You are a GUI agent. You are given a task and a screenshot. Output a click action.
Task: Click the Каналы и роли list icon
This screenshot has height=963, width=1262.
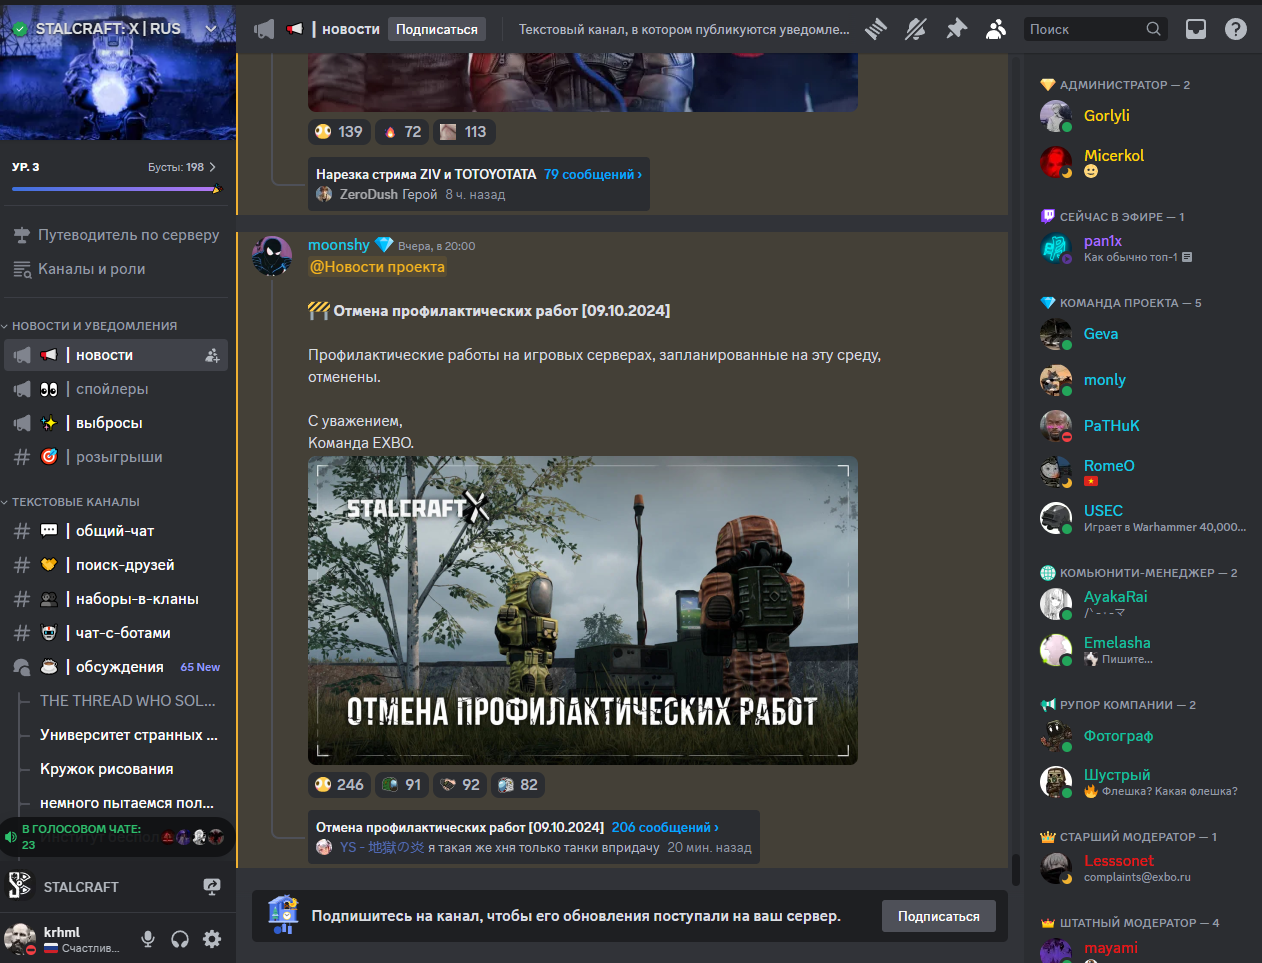click(x=22, y=269)
